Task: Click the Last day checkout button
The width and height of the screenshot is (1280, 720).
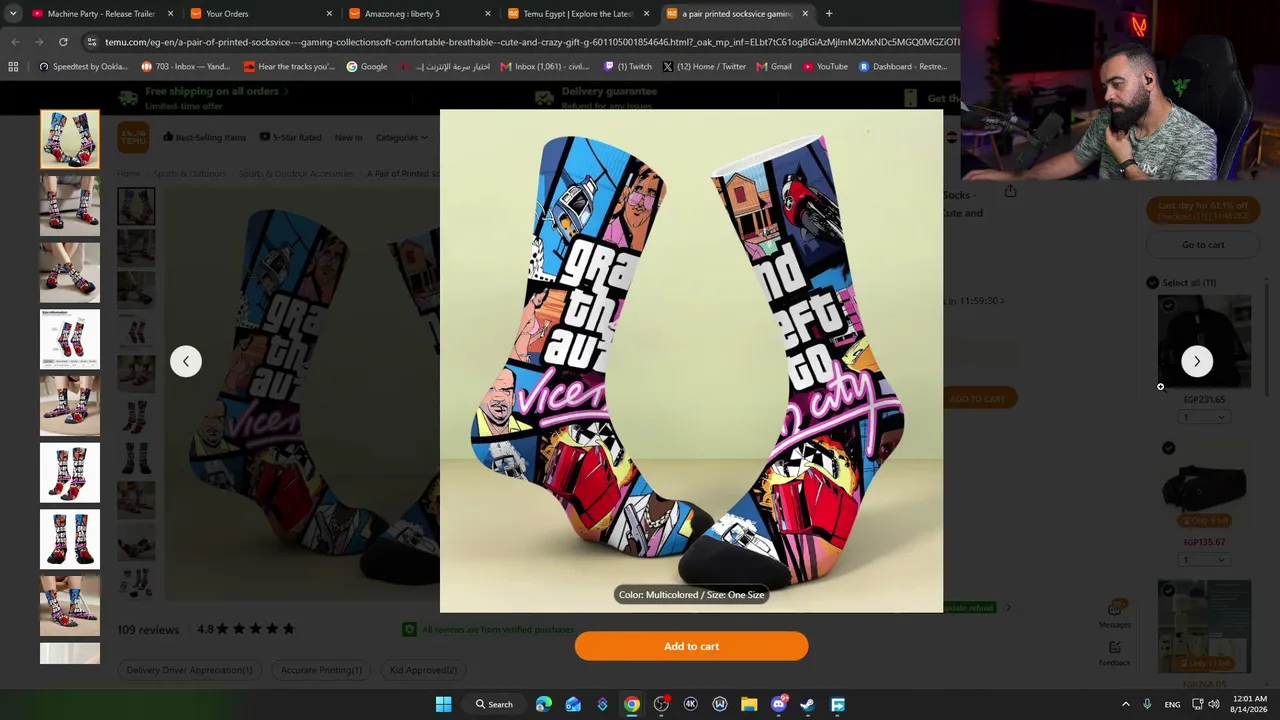Action: click(x=1203, y=211)
